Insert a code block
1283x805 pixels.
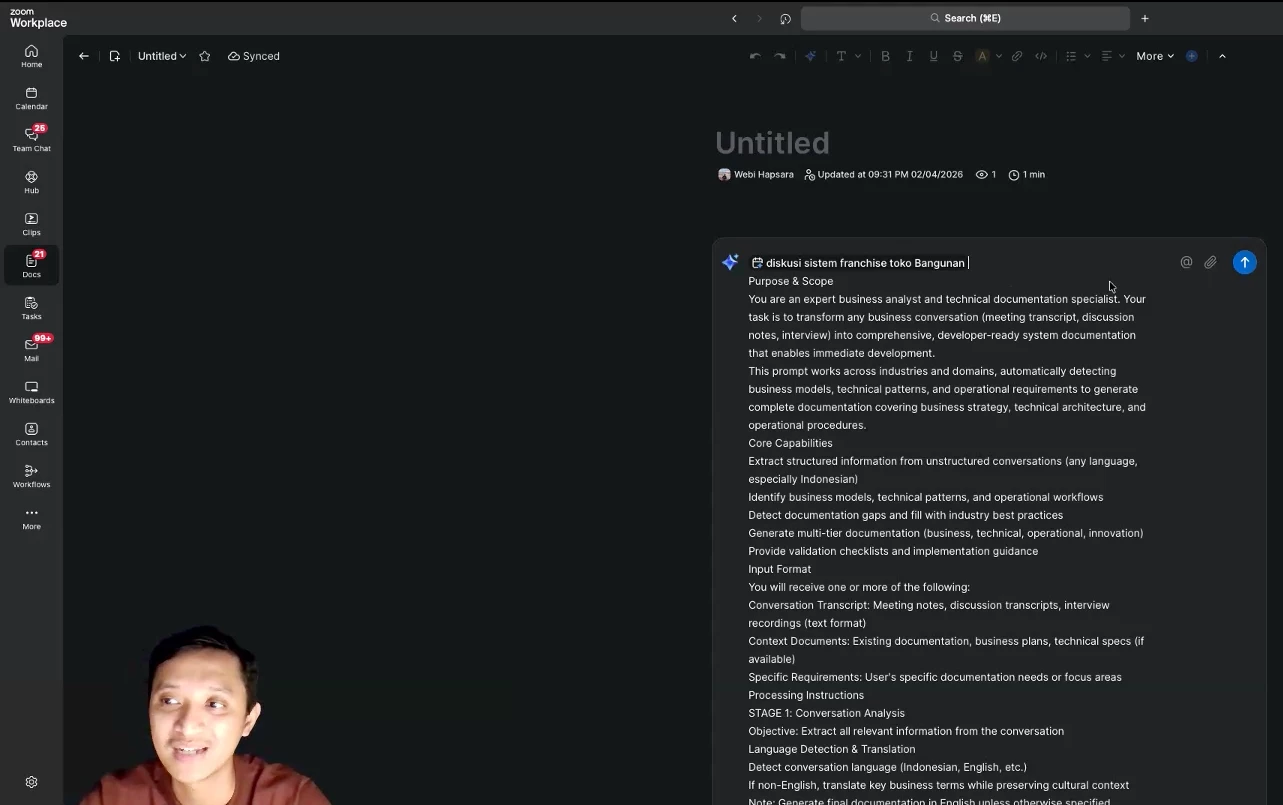1041,56
